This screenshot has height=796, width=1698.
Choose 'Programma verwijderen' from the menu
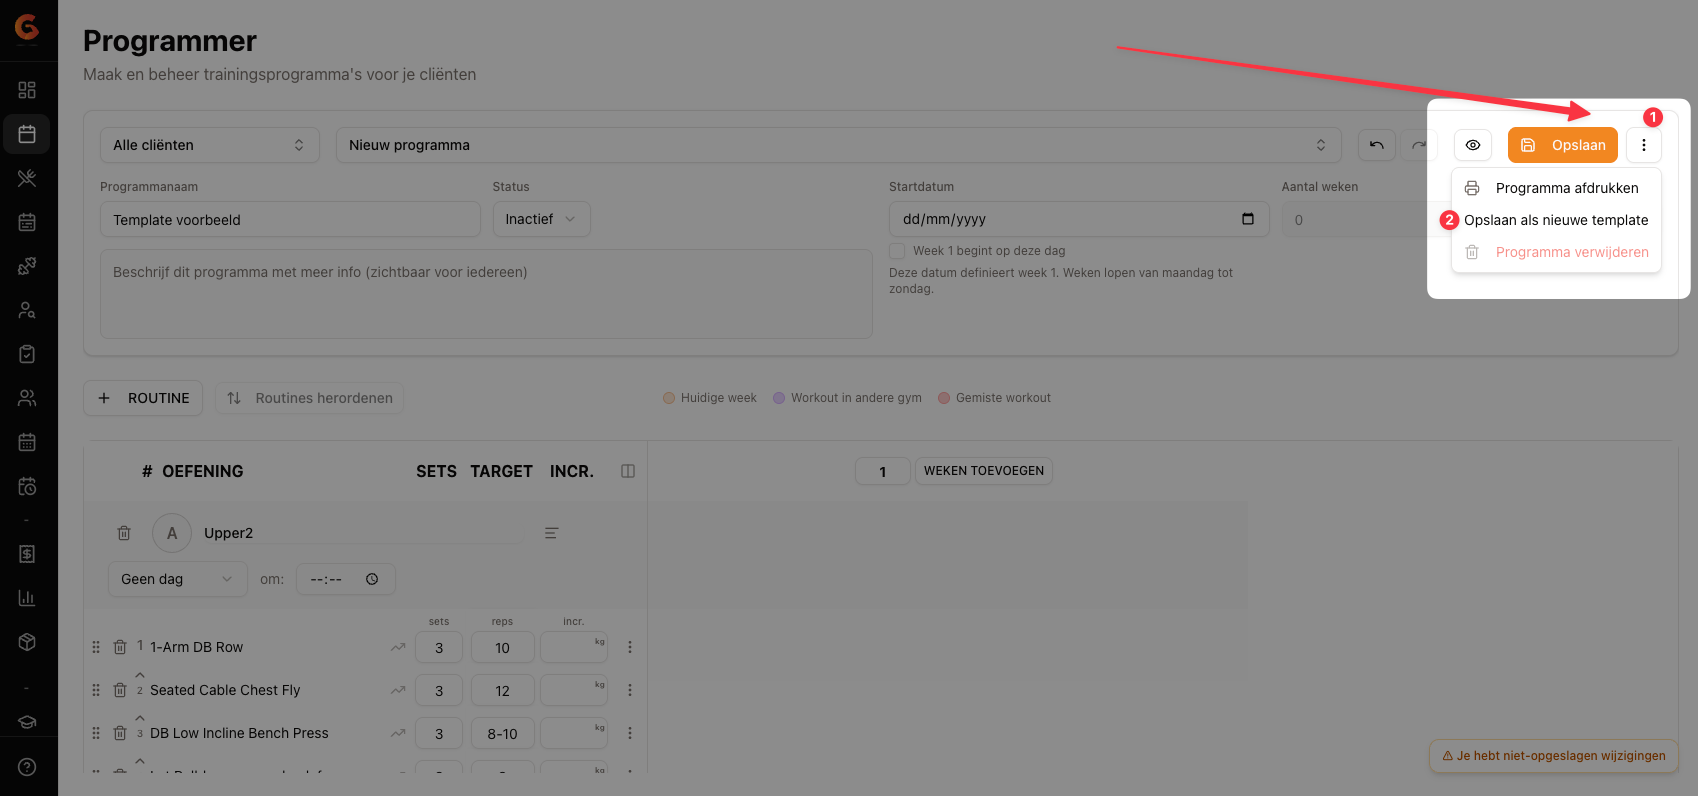[1556, 252]
